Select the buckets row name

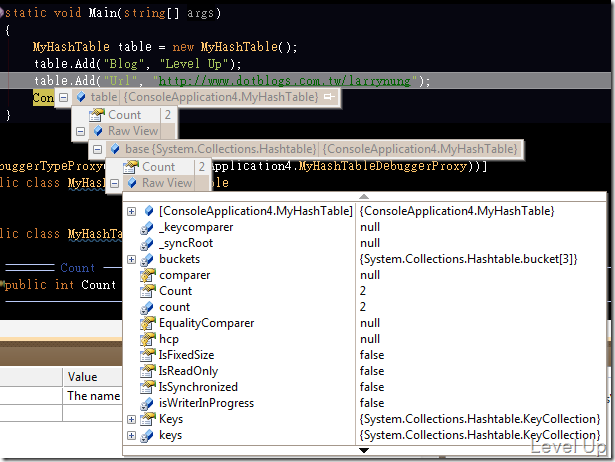coord(180,259)
